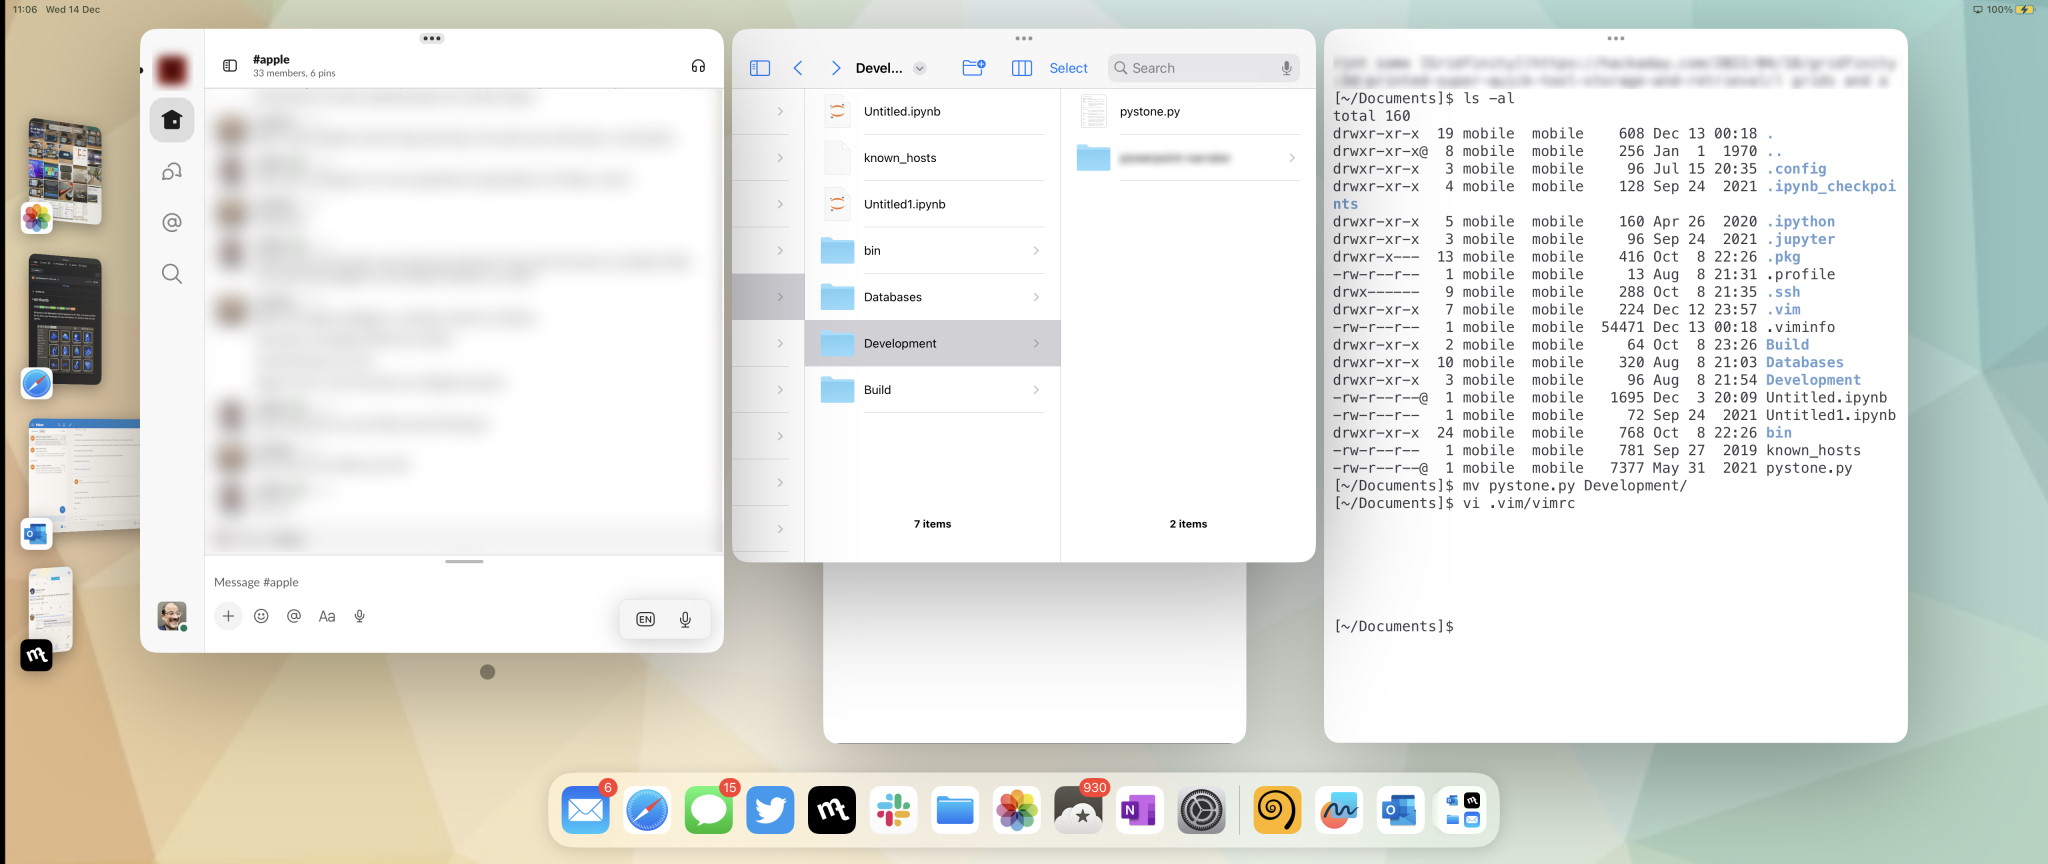
Task: Open Slack search magnifier in sidebar
Action: [x=172, y=274]
